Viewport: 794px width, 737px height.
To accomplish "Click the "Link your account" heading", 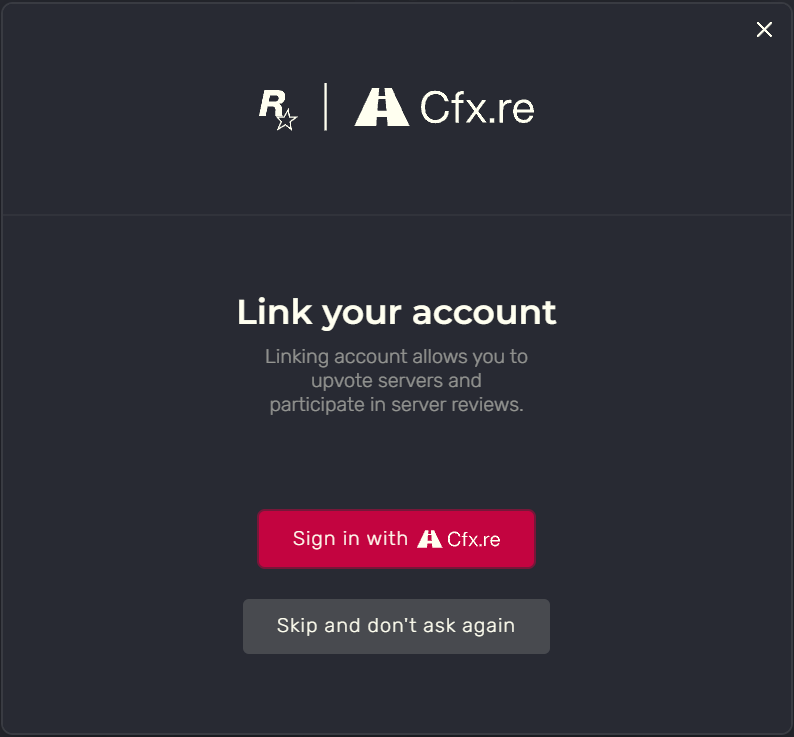I will click(x=396, y=312).
